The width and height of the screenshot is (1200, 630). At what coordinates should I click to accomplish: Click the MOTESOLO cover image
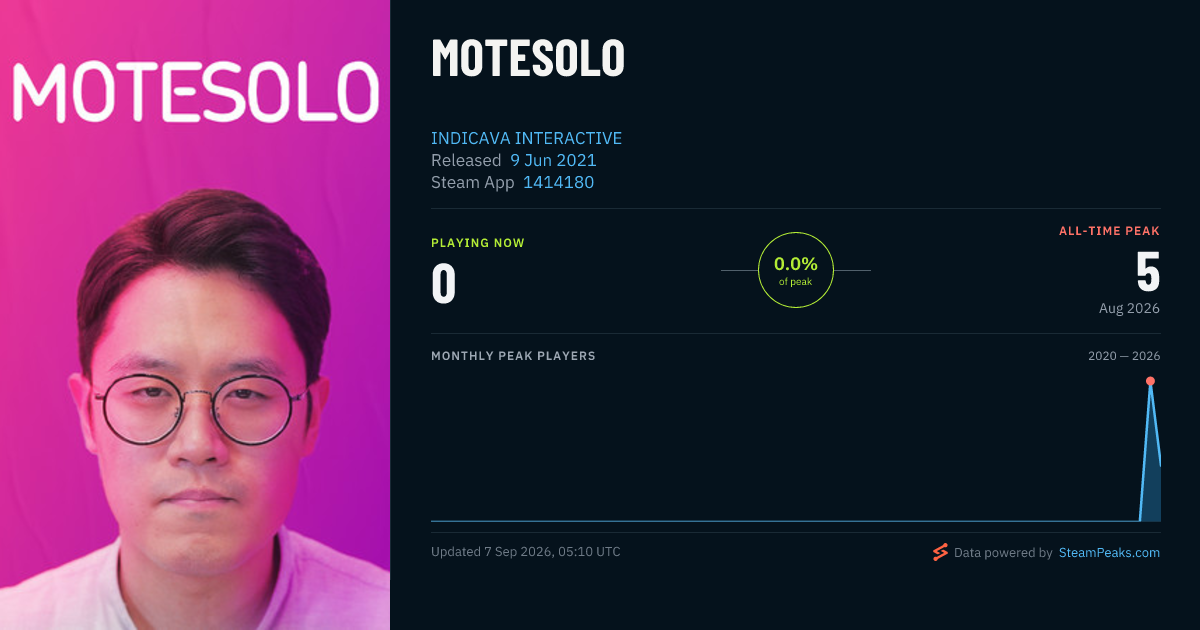195,315
